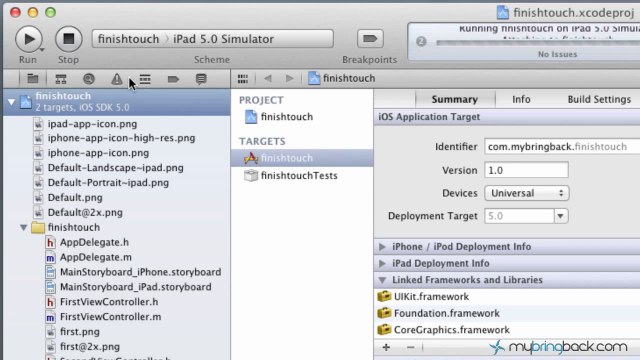Click the Stop button
The height and width of the screenshot is (360, 640).
coord(69,39)
